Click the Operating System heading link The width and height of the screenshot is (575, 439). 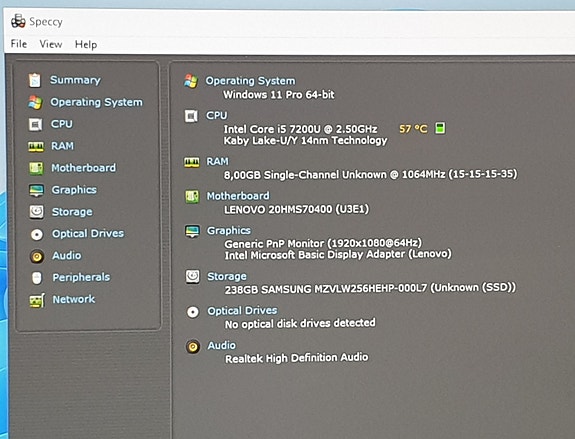[x=250, y=81]
